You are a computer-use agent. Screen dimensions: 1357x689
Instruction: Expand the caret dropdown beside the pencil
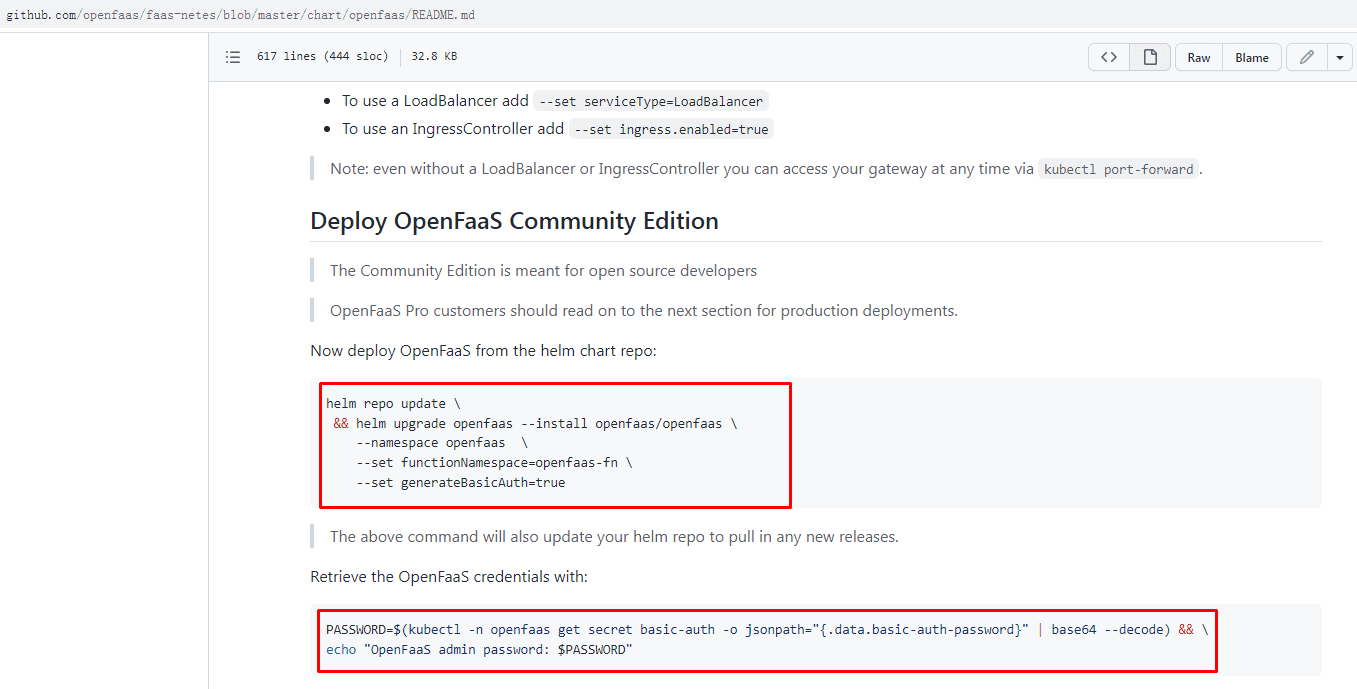tap(1340, 57)
